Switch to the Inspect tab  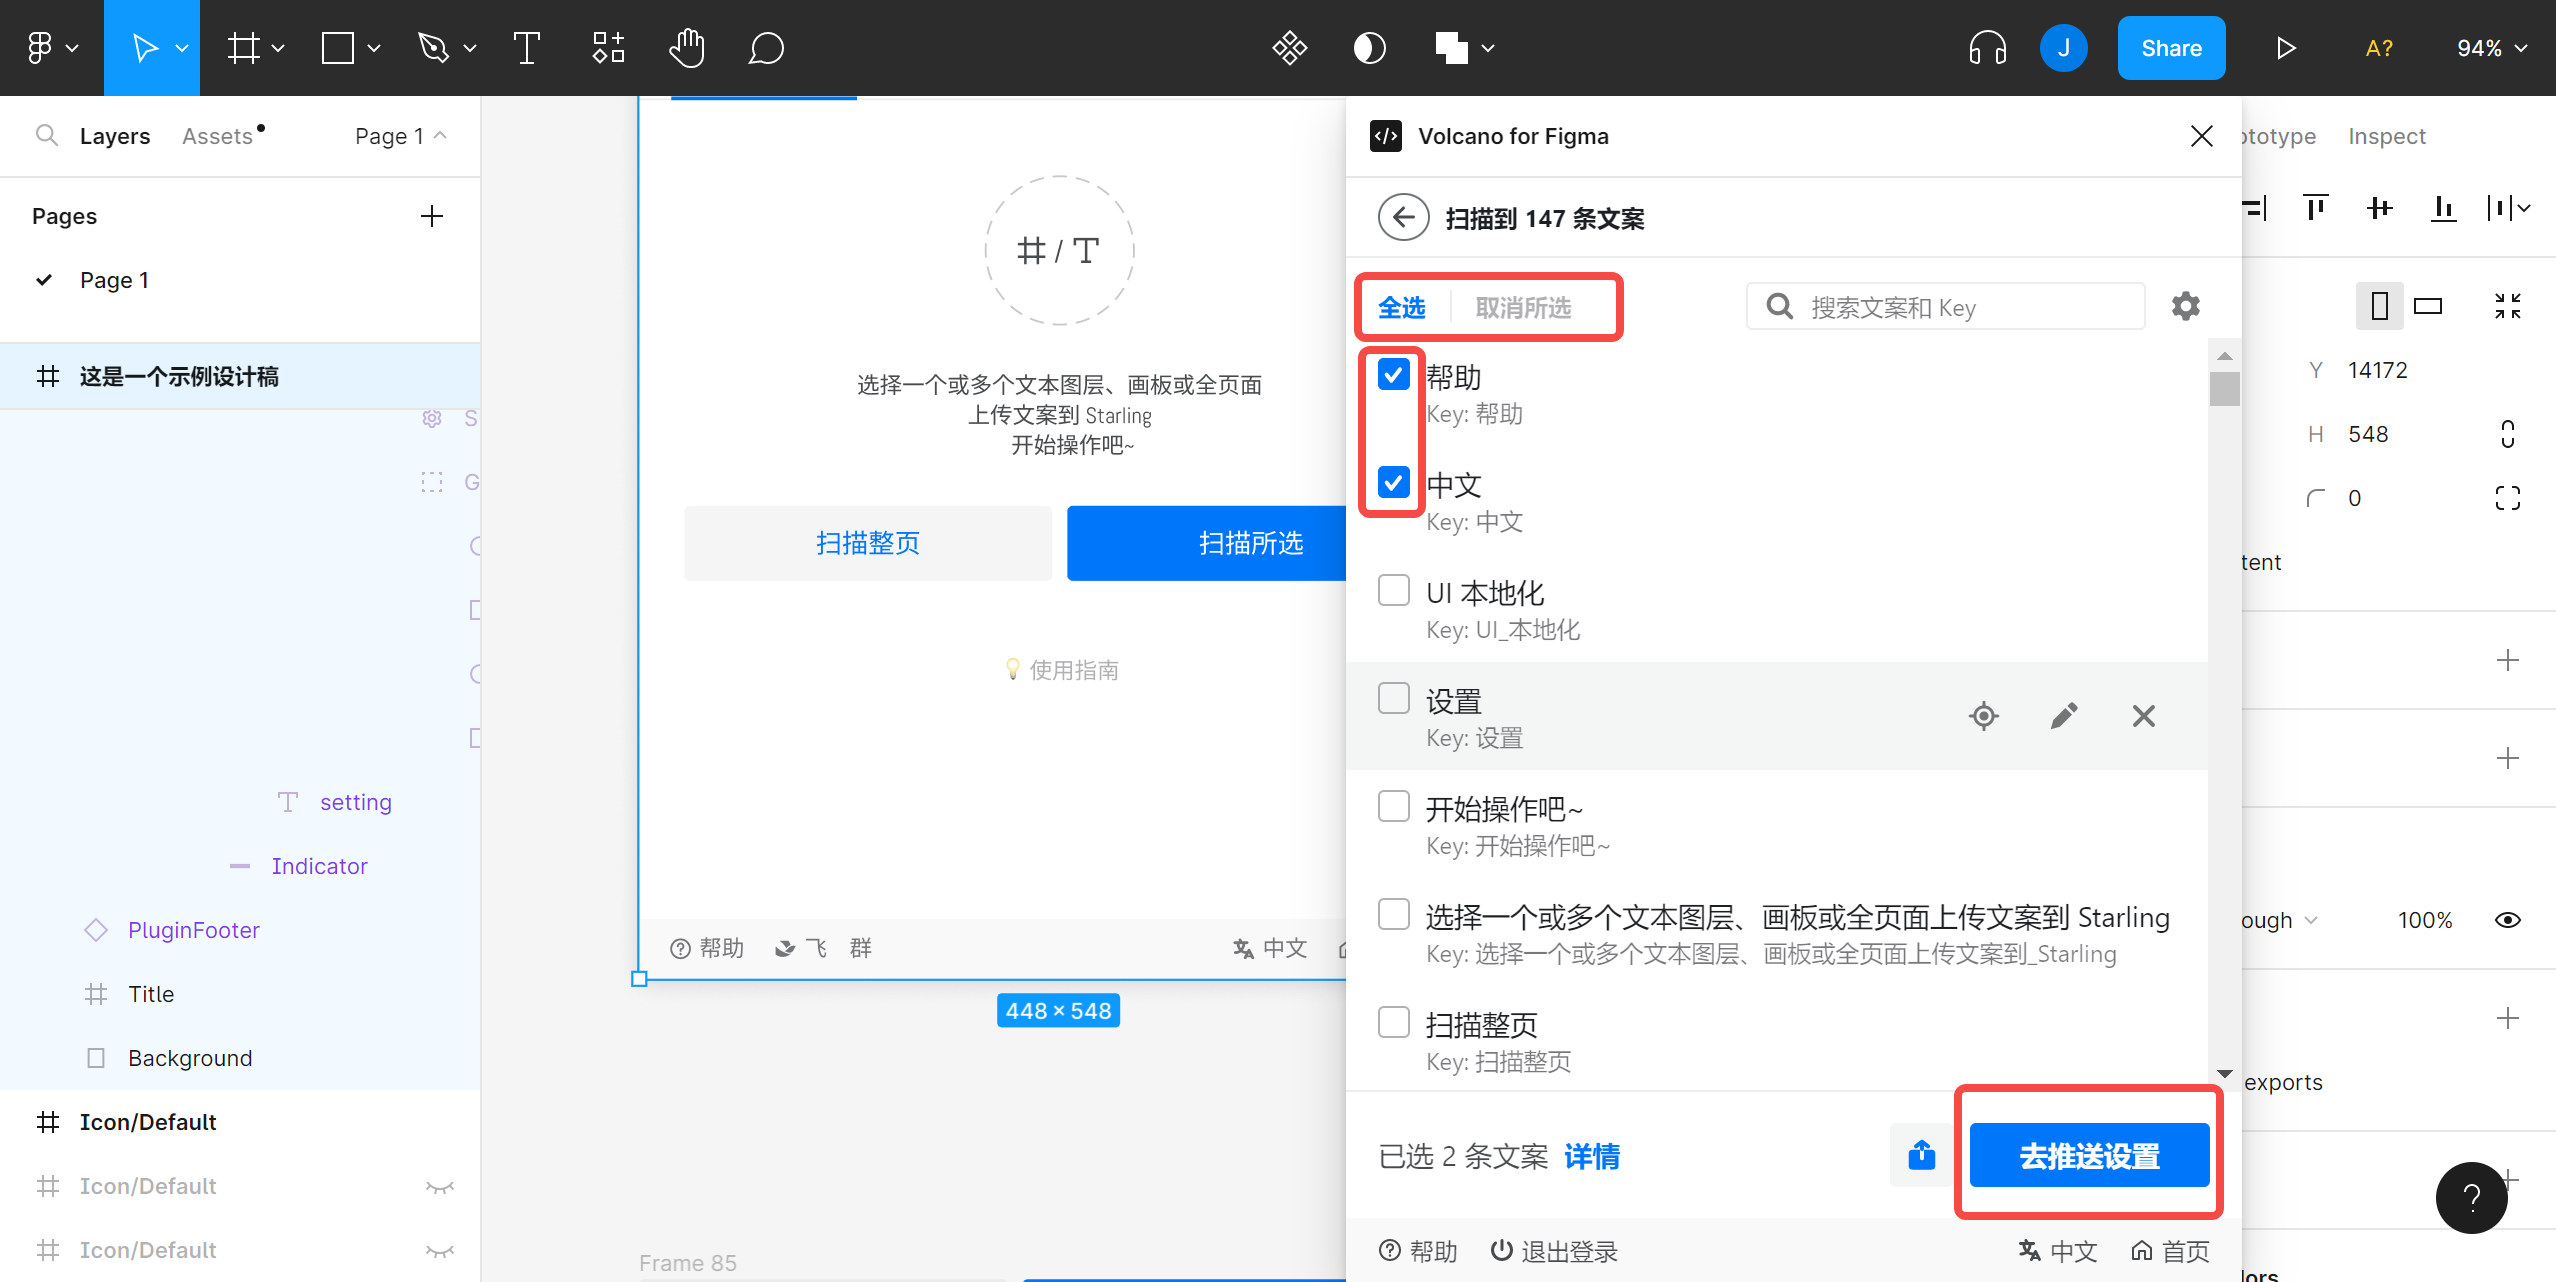coord(2386,136)
